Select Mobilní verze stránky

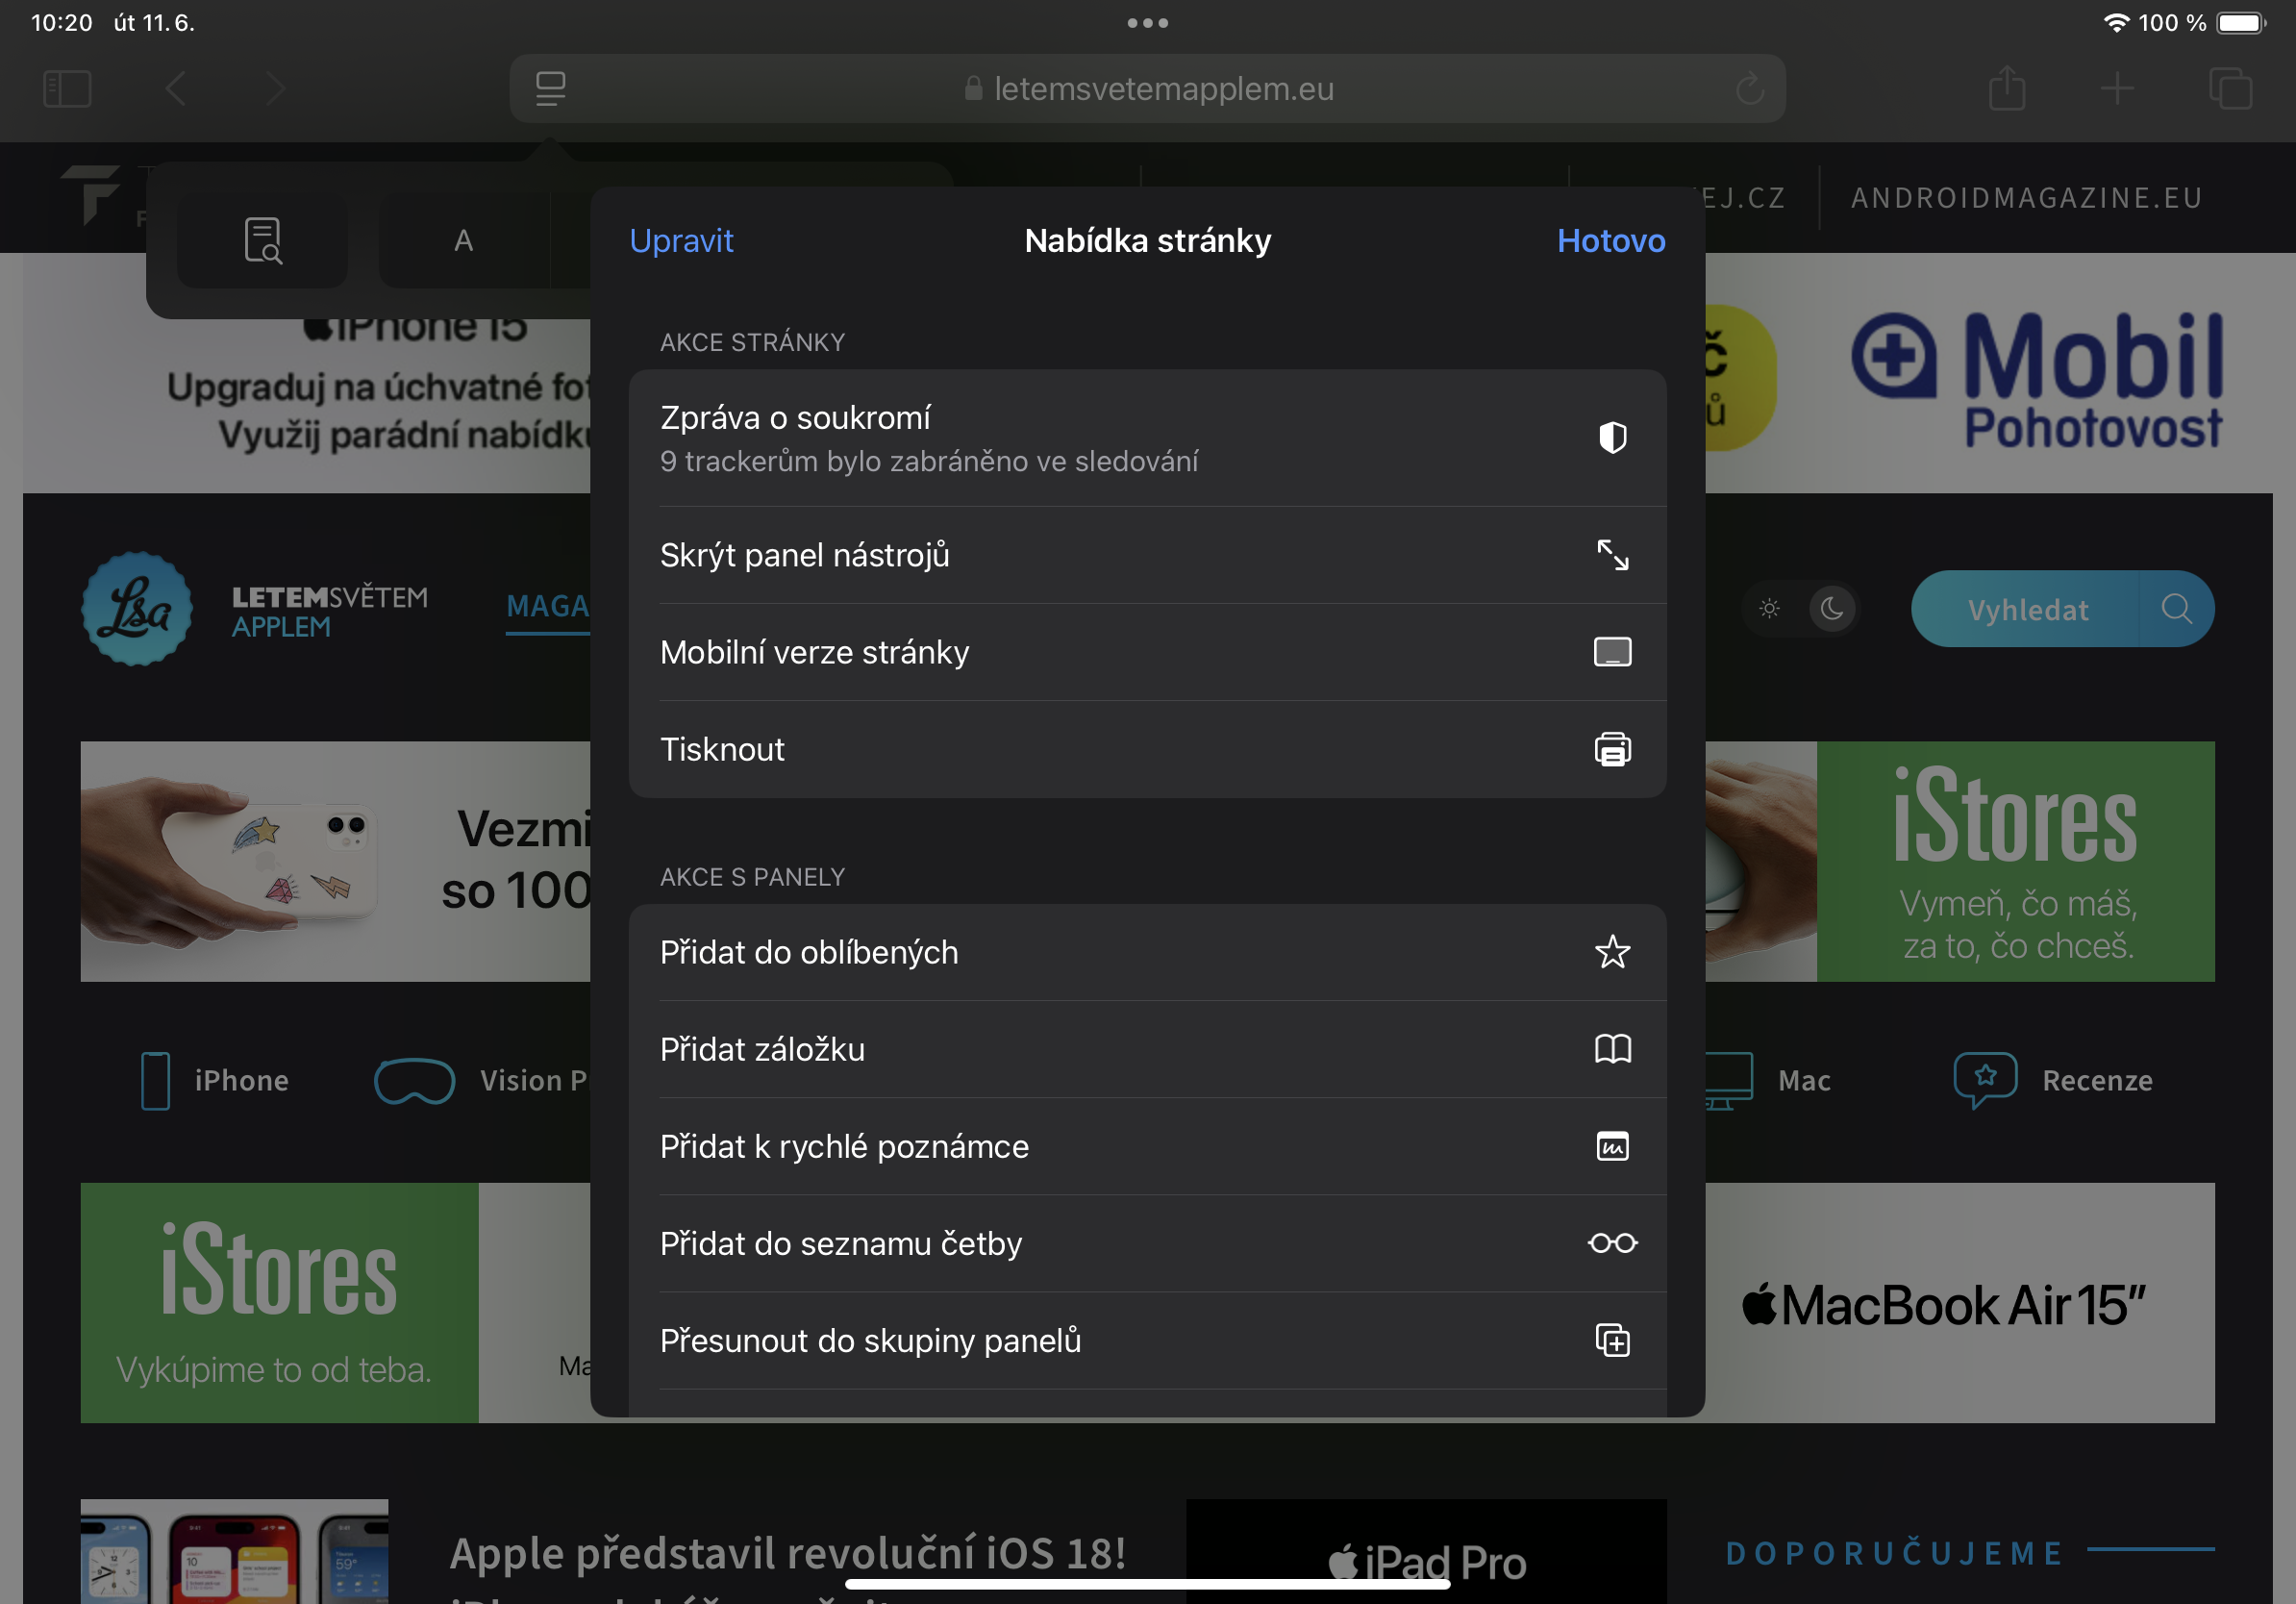(1148, 652)
